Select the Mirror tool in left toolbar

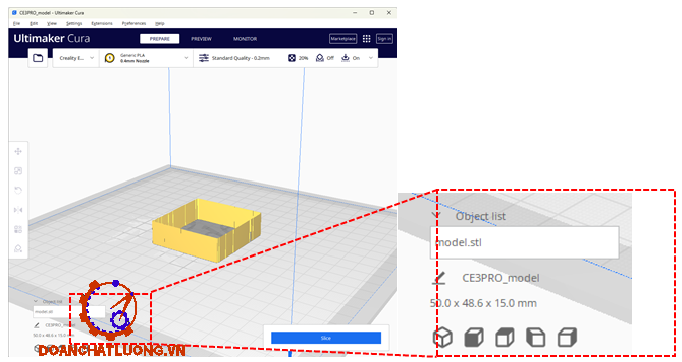coord(18,210)
